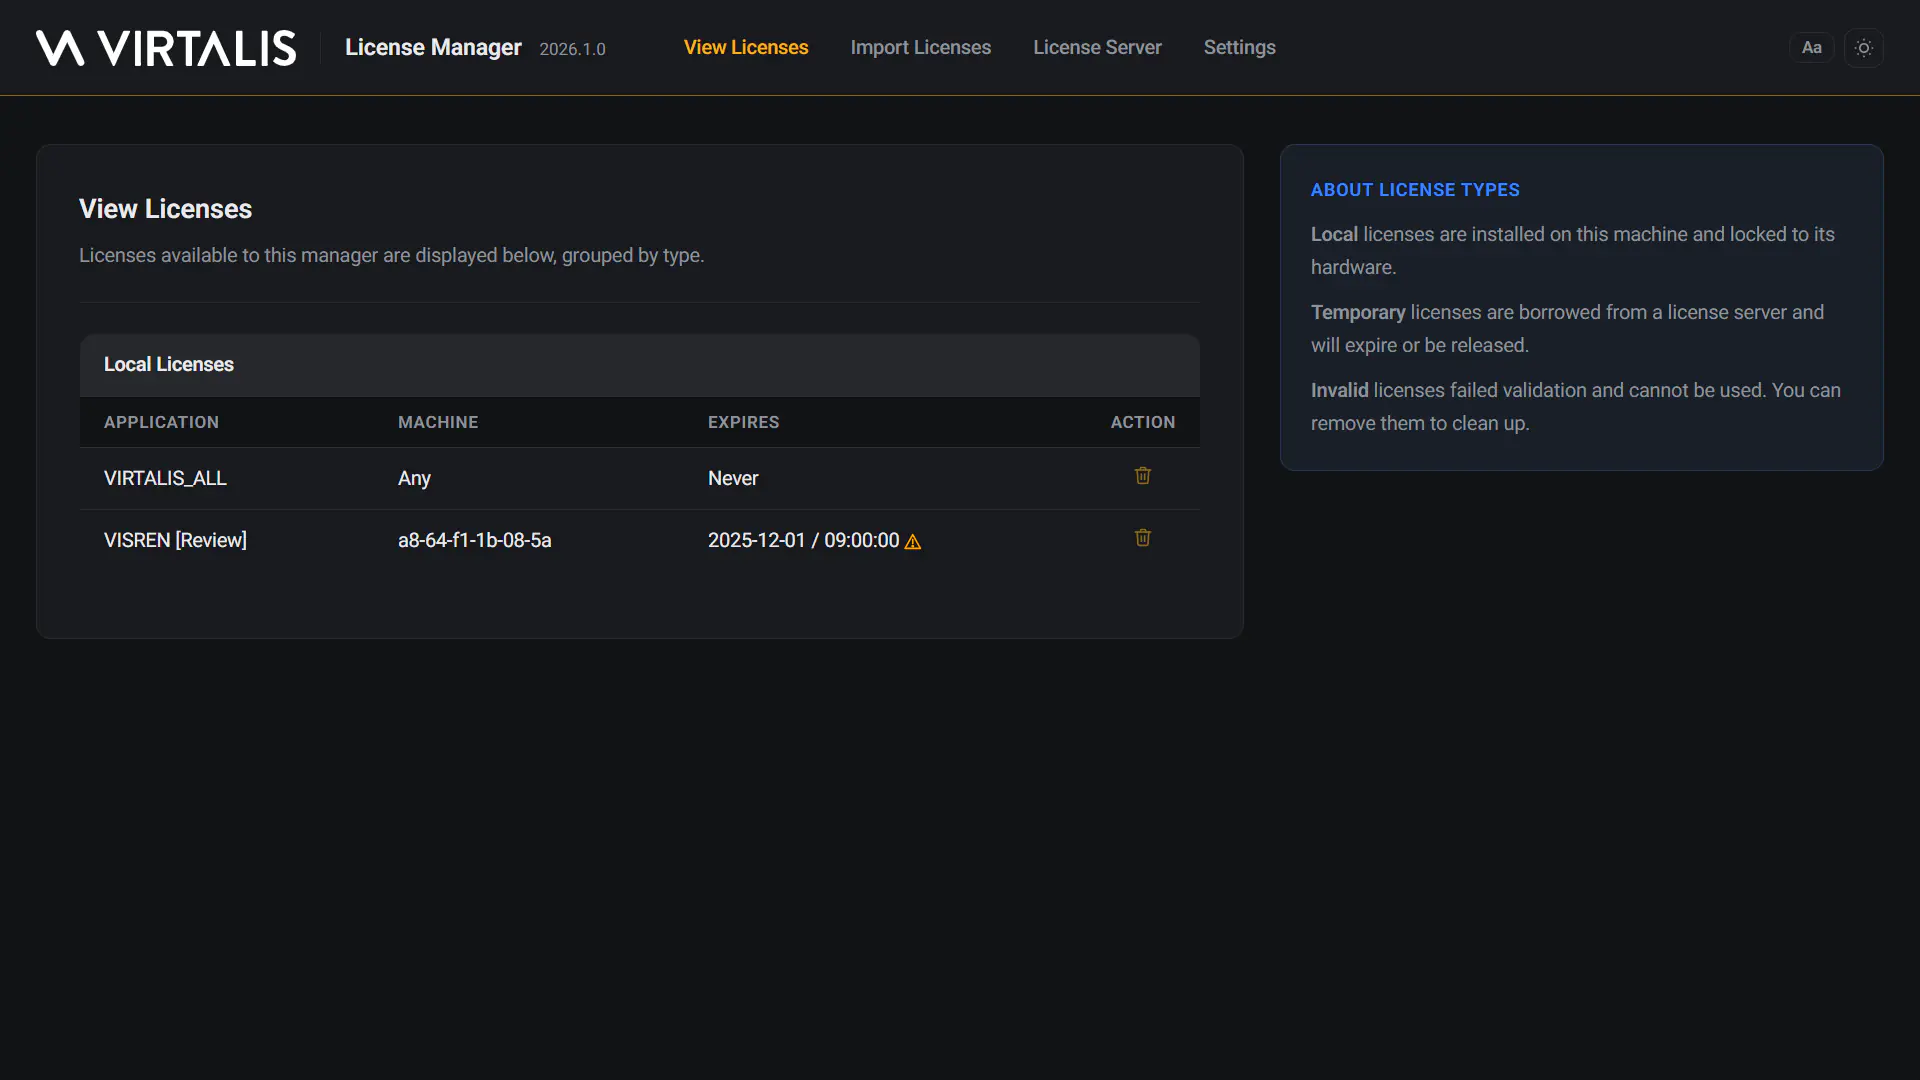Click the MACHINE column header
This screenshot has width=1920, height=1080.
pos(438,423)
